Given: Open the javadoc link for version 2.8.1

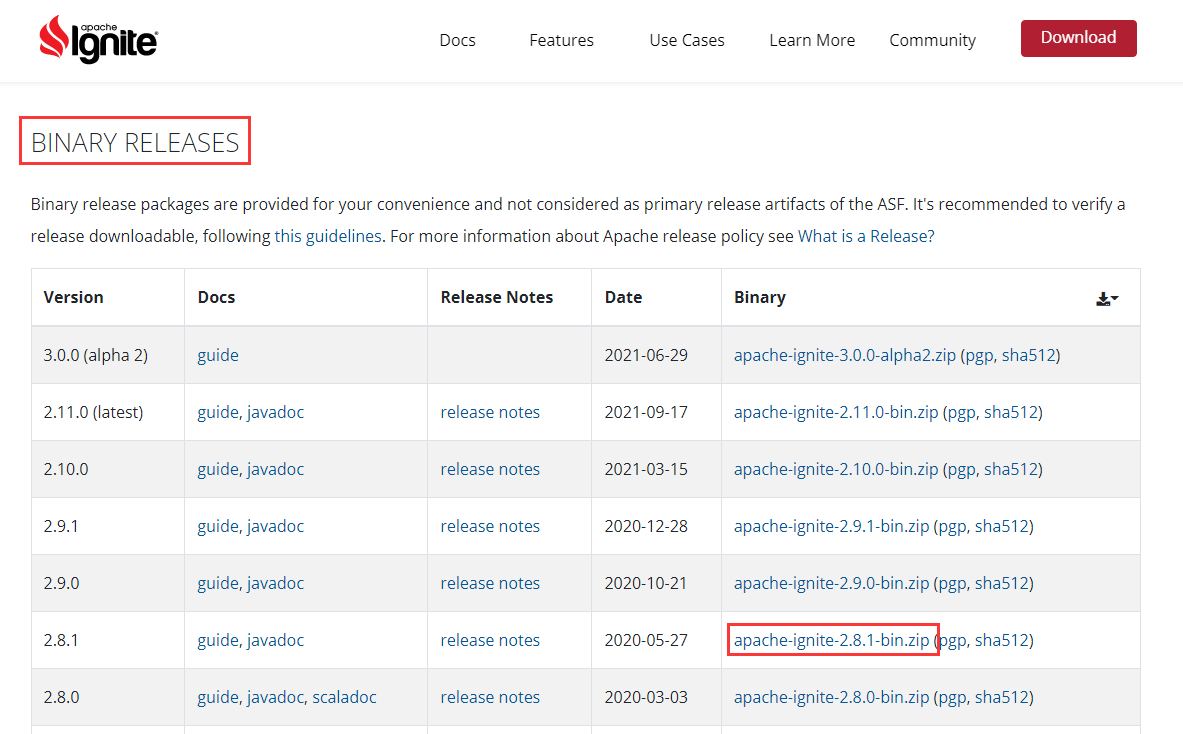Looking at the screenshot, I should pos(275,640).
